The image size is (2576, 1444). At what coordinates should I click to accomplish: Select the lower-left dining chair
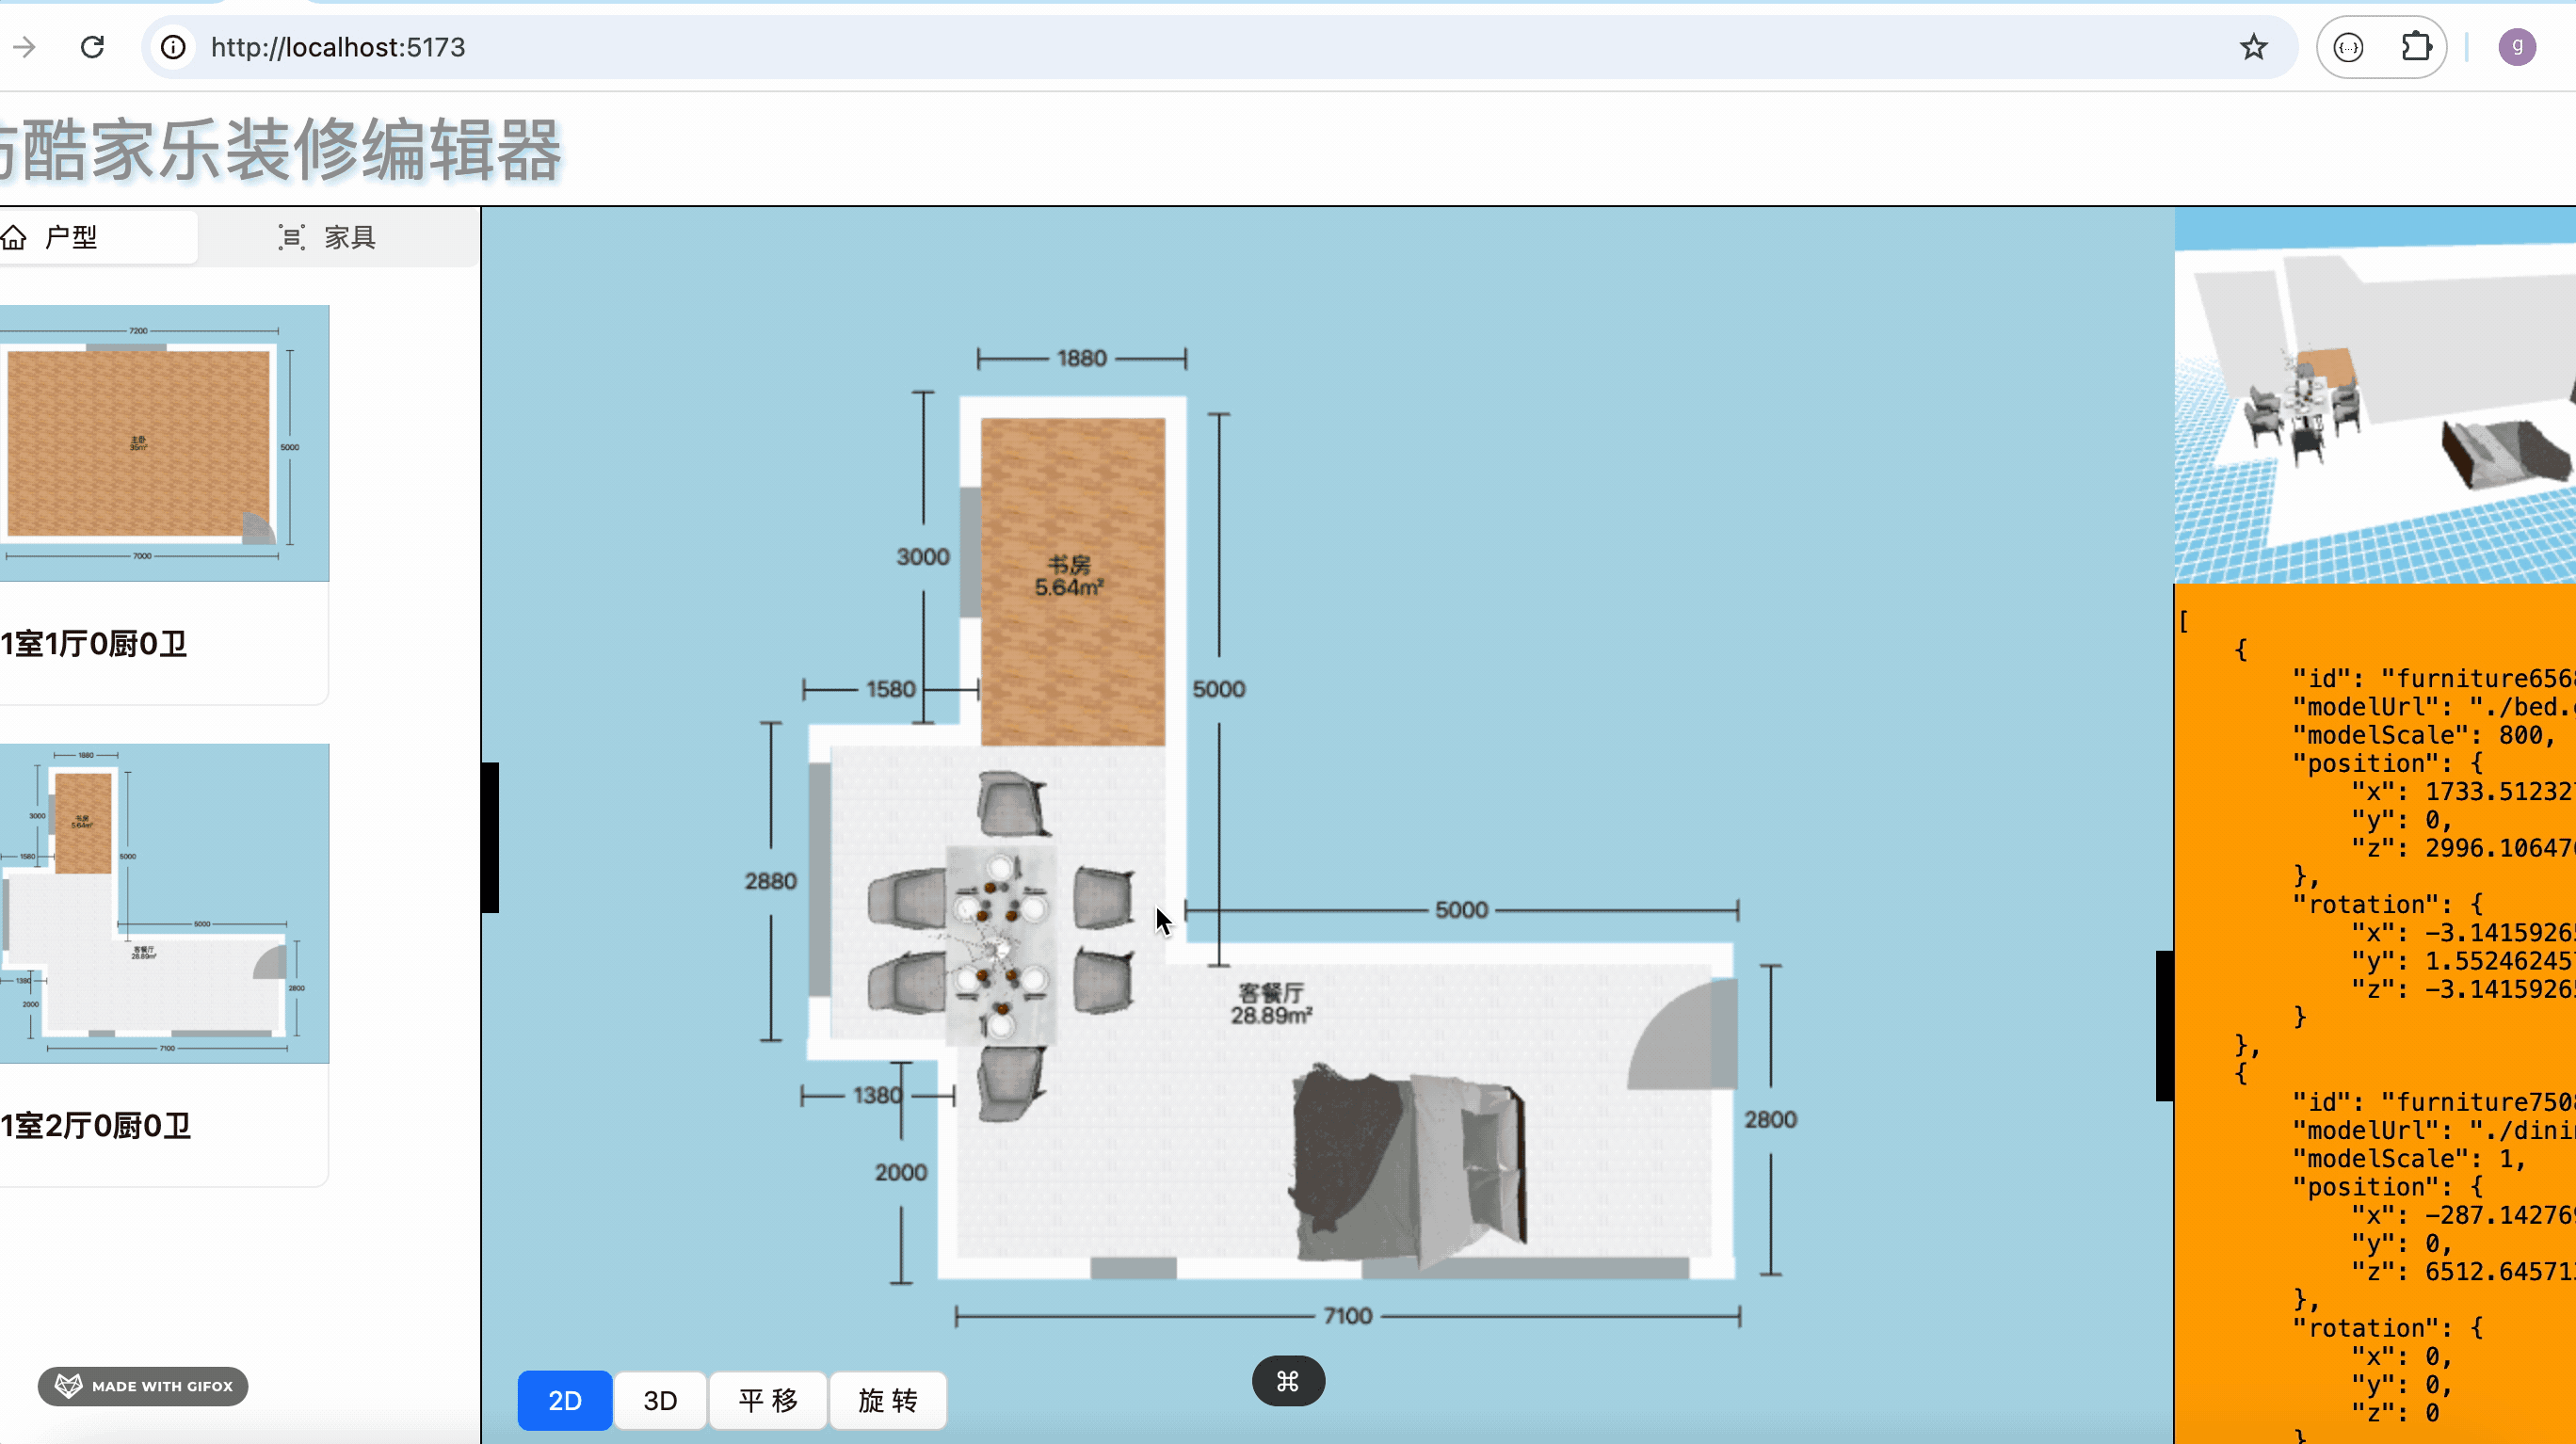[x=907, y=982]
